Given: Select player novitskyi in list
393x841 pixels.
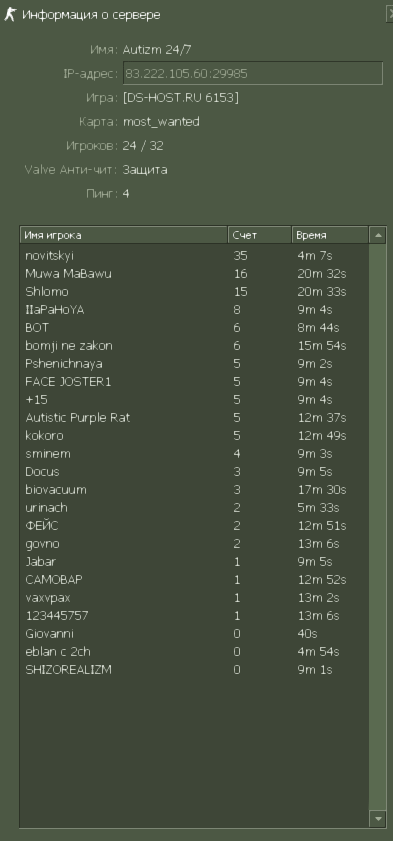Looking at the screenshot, I should pyautogui.click(x=195, y=256).
